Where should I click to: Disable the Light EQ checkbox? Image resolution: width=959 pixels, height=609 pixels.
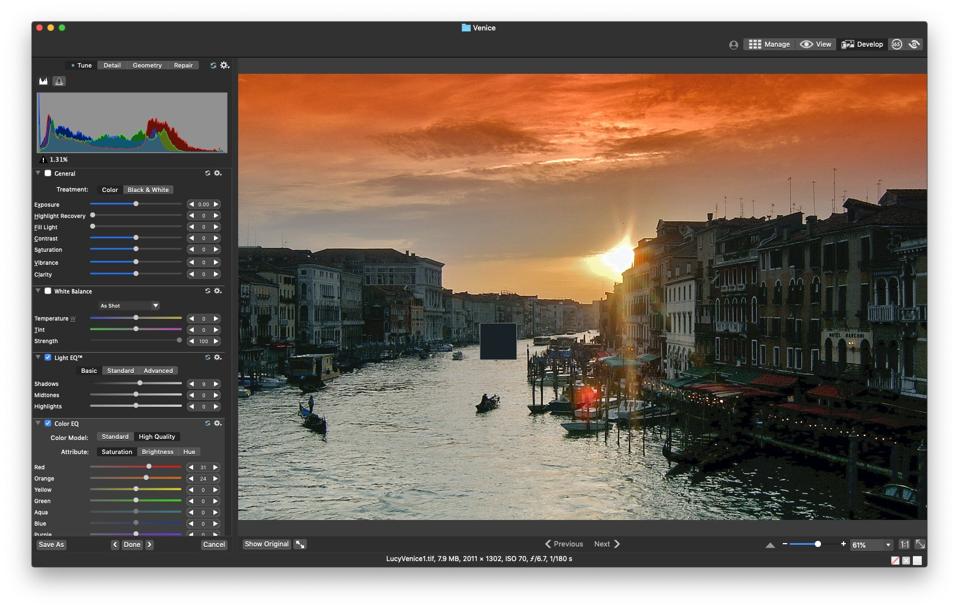[x=47, y=357]
